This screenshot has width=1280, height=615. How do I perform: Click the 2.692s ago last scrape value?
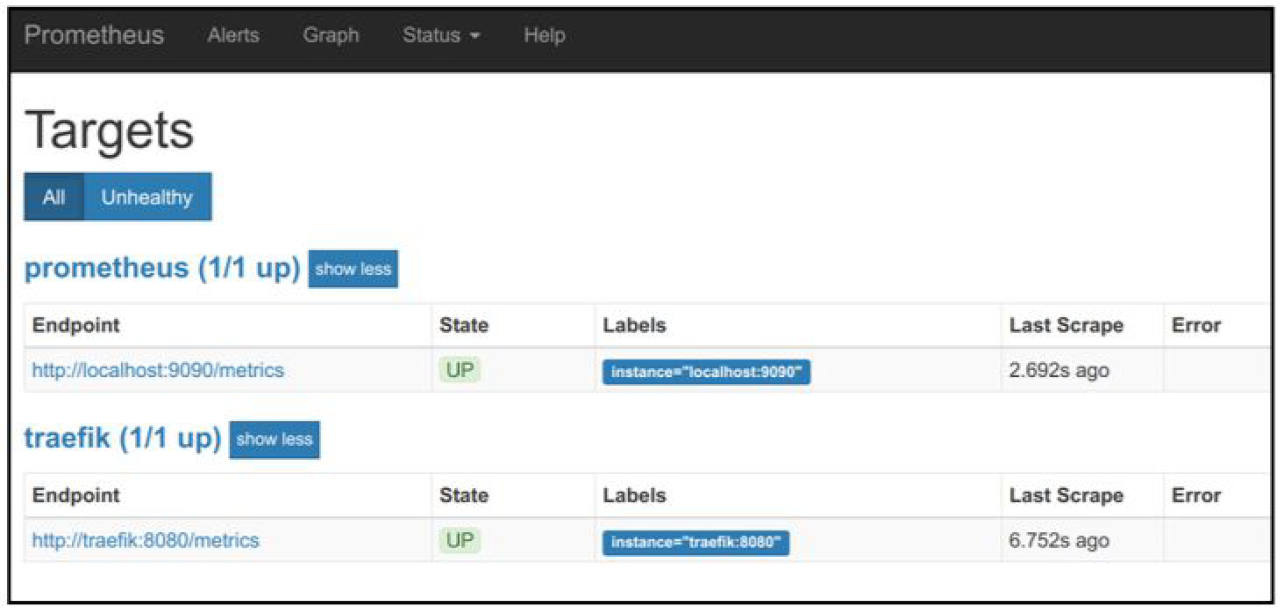[x=1059, y=370]
